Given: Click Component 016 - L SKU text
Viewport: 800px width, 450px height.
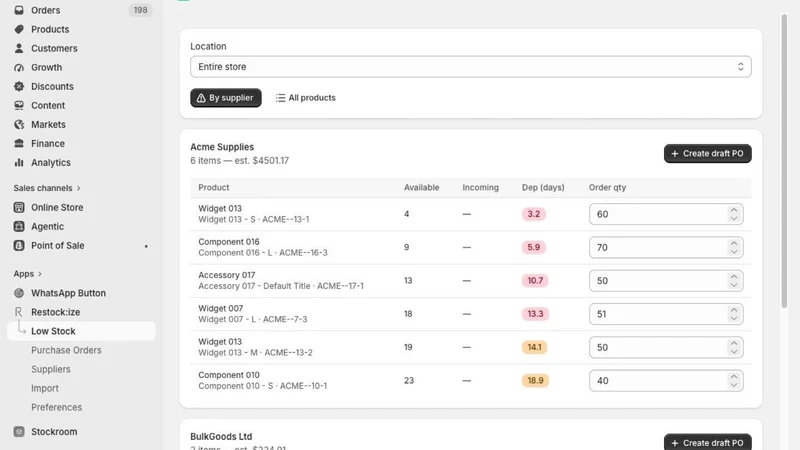Looking at the screenshot, I should tap(263, 253).
